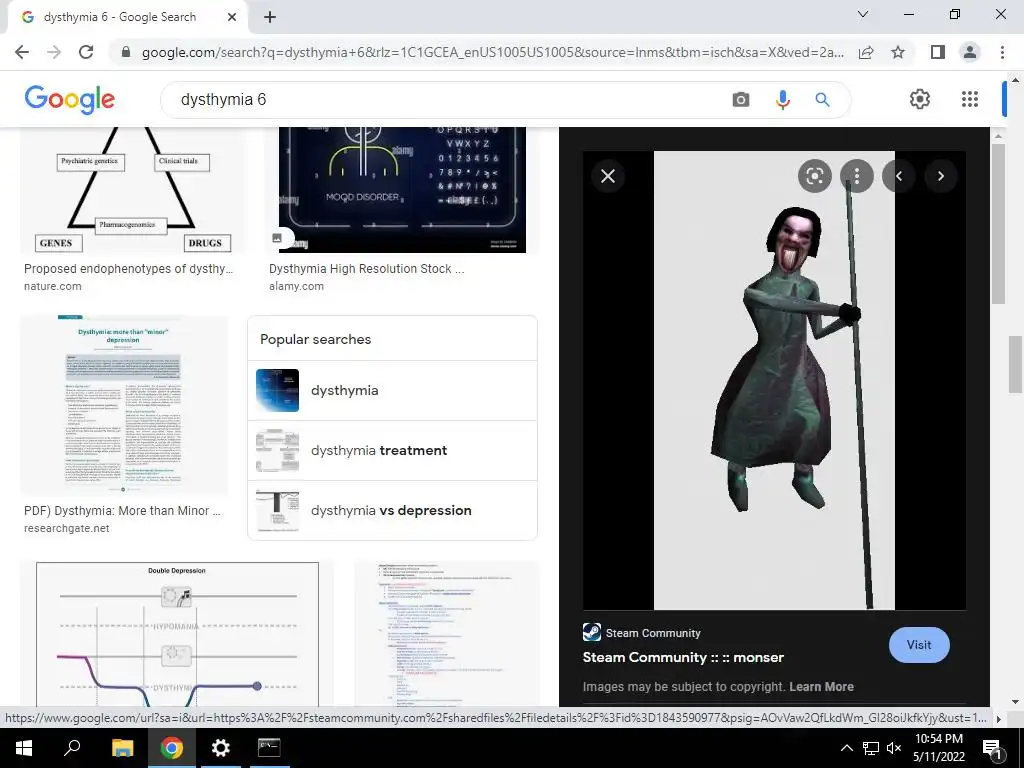Select popular search dysthymia treatment

point(392,451)
